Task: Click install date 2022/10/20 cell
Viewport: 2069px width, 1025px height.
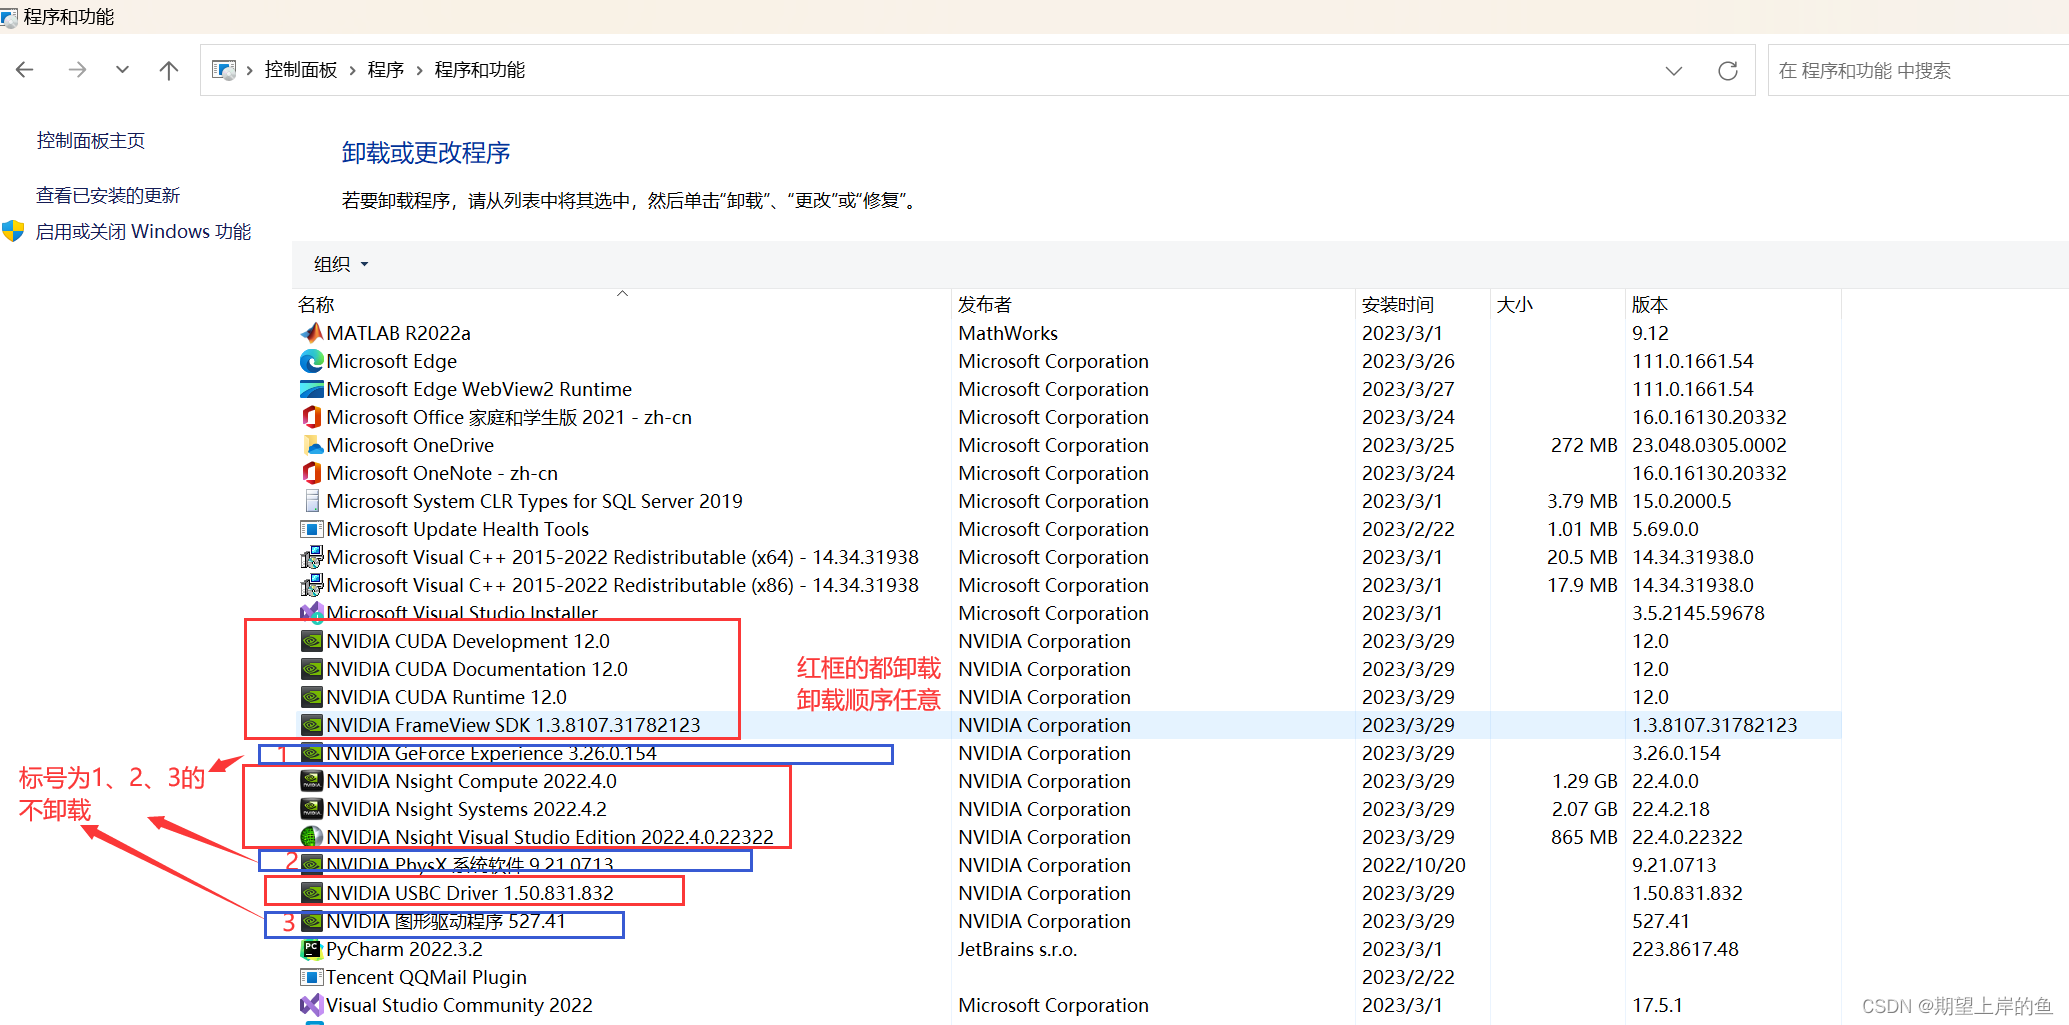Action: 1414,865
